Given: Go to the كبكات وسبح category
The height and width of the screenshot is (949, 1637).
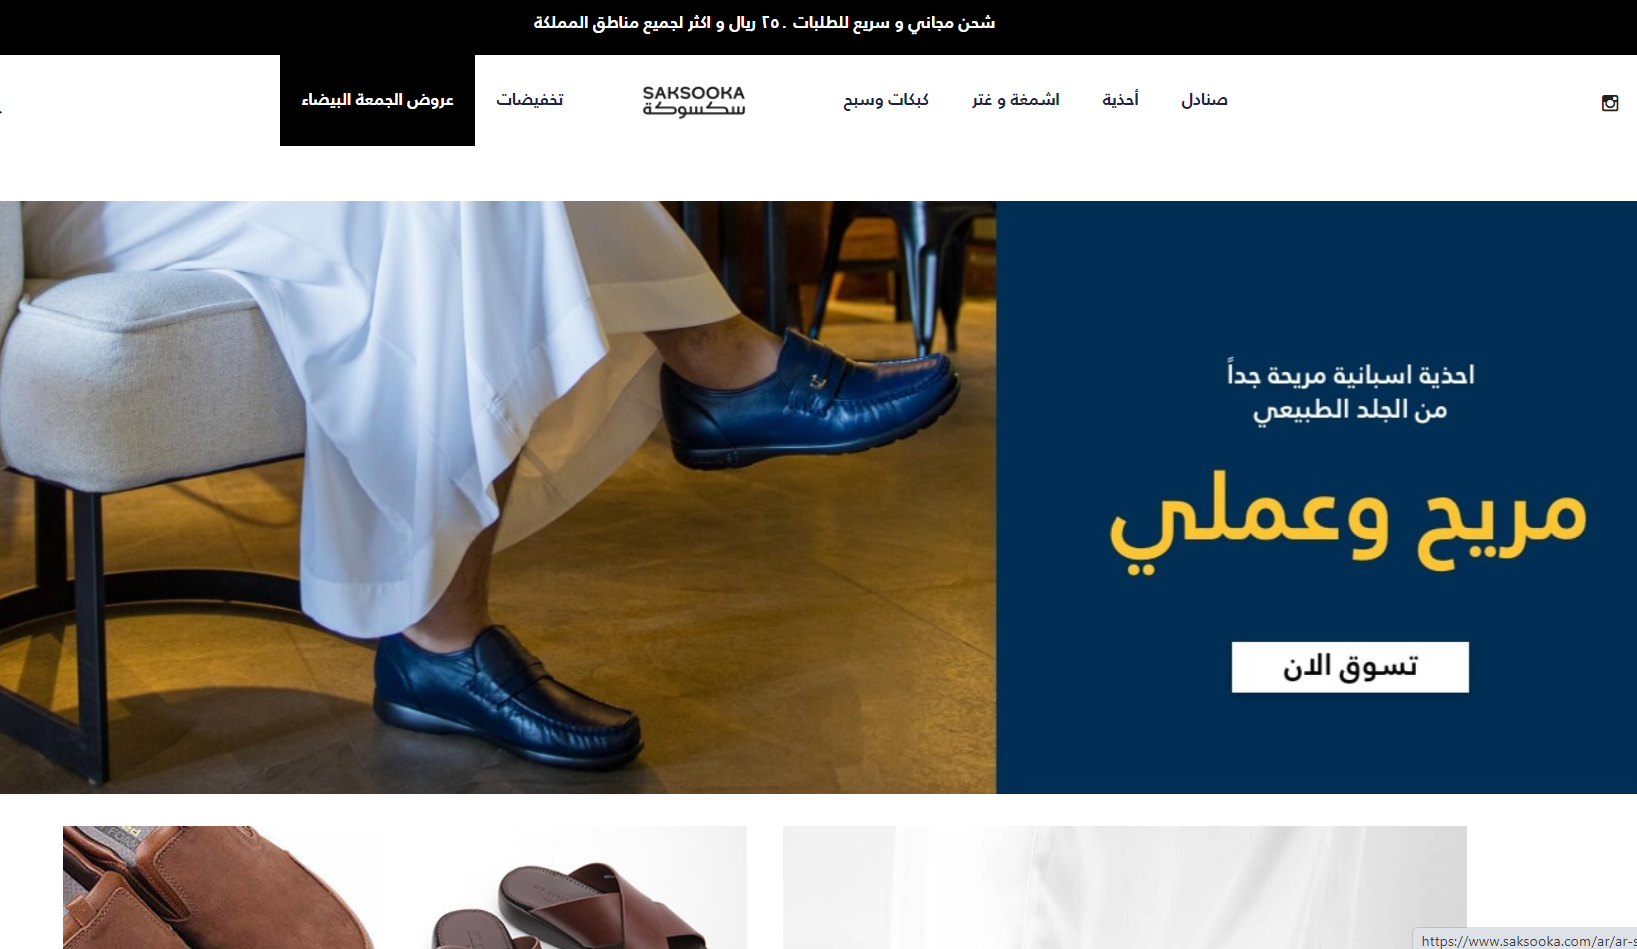Looking at the screenshot, I should point(886,100).
